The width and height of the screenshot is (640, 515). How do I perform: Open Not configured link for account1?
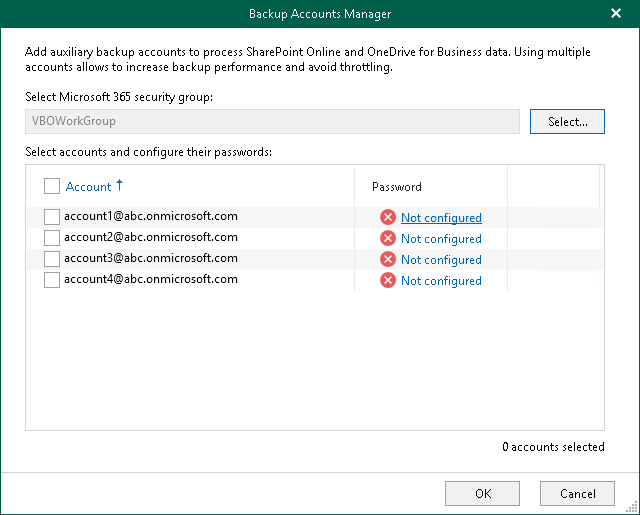click(x=441, y=218)
